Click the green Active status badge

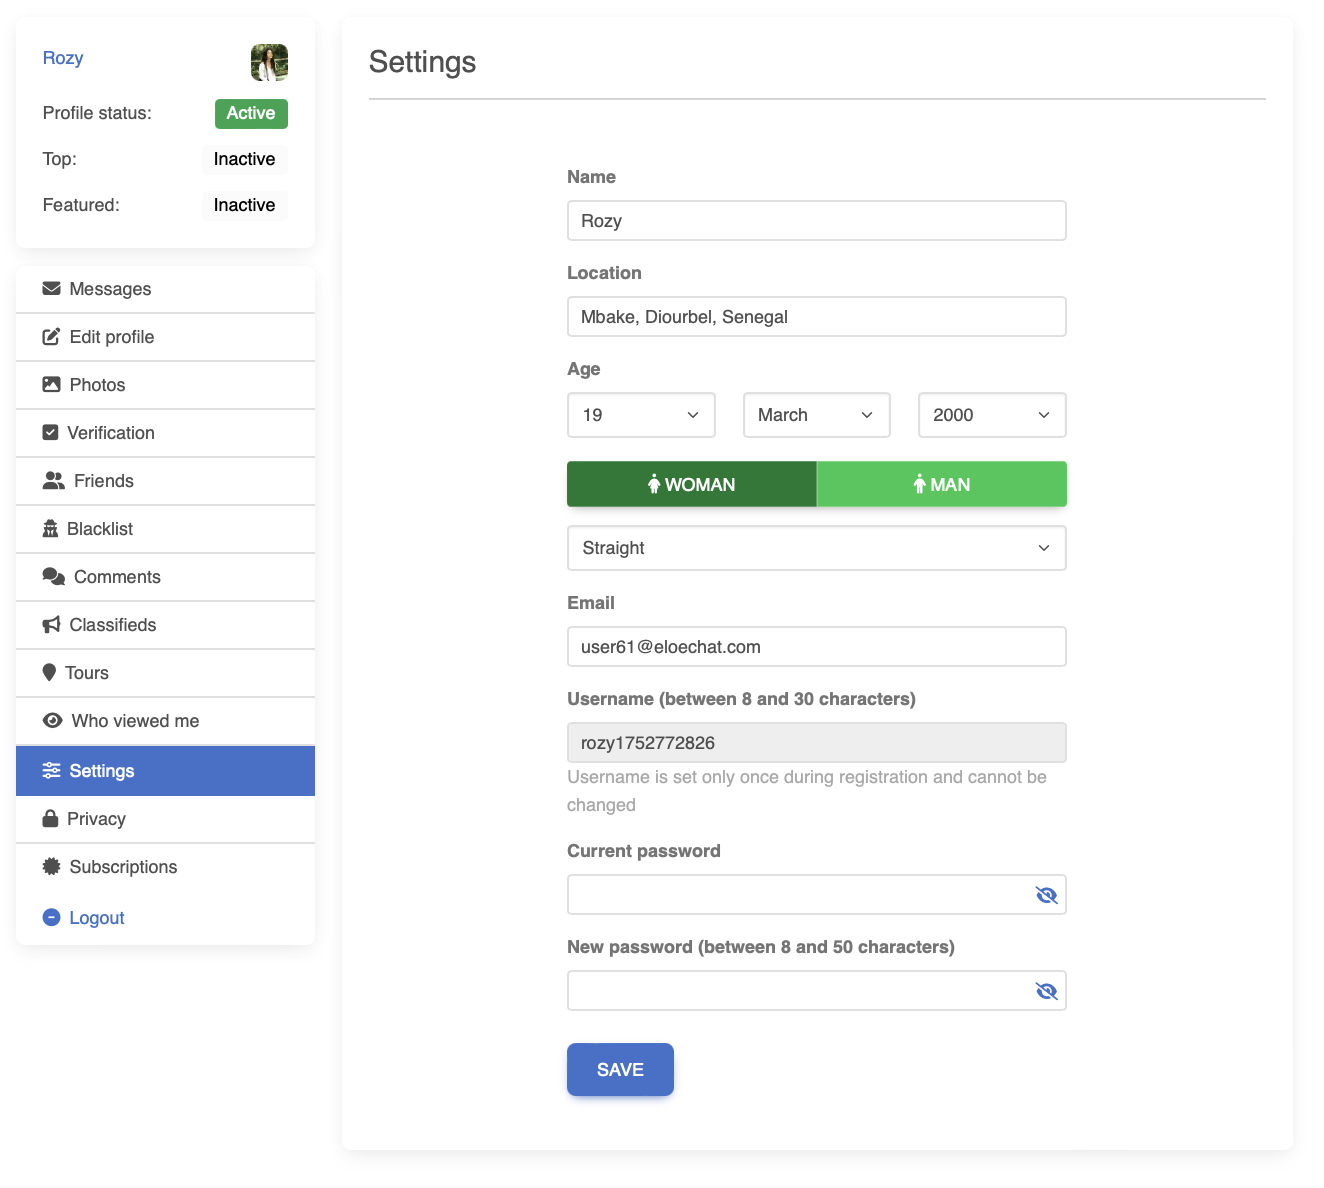[x=251, y=113]
